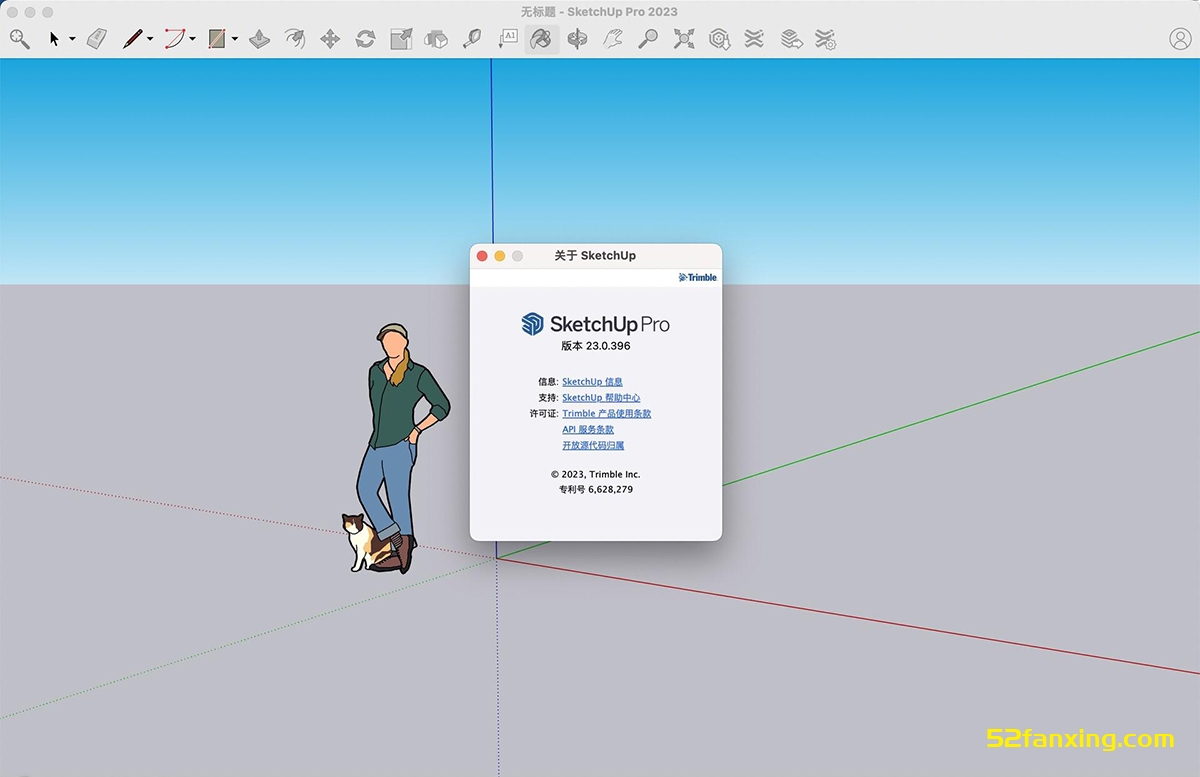
Task: Expand the Arc tool dropdown arrow
Action: pyautogui.click(x=192, y=40)
